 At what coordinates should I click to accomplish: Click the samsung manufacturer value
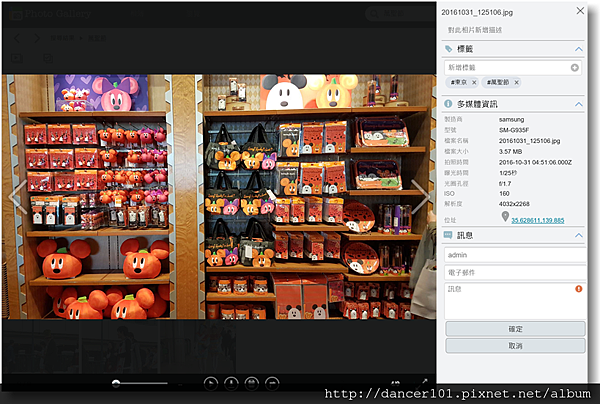click(x=511, y=119)
